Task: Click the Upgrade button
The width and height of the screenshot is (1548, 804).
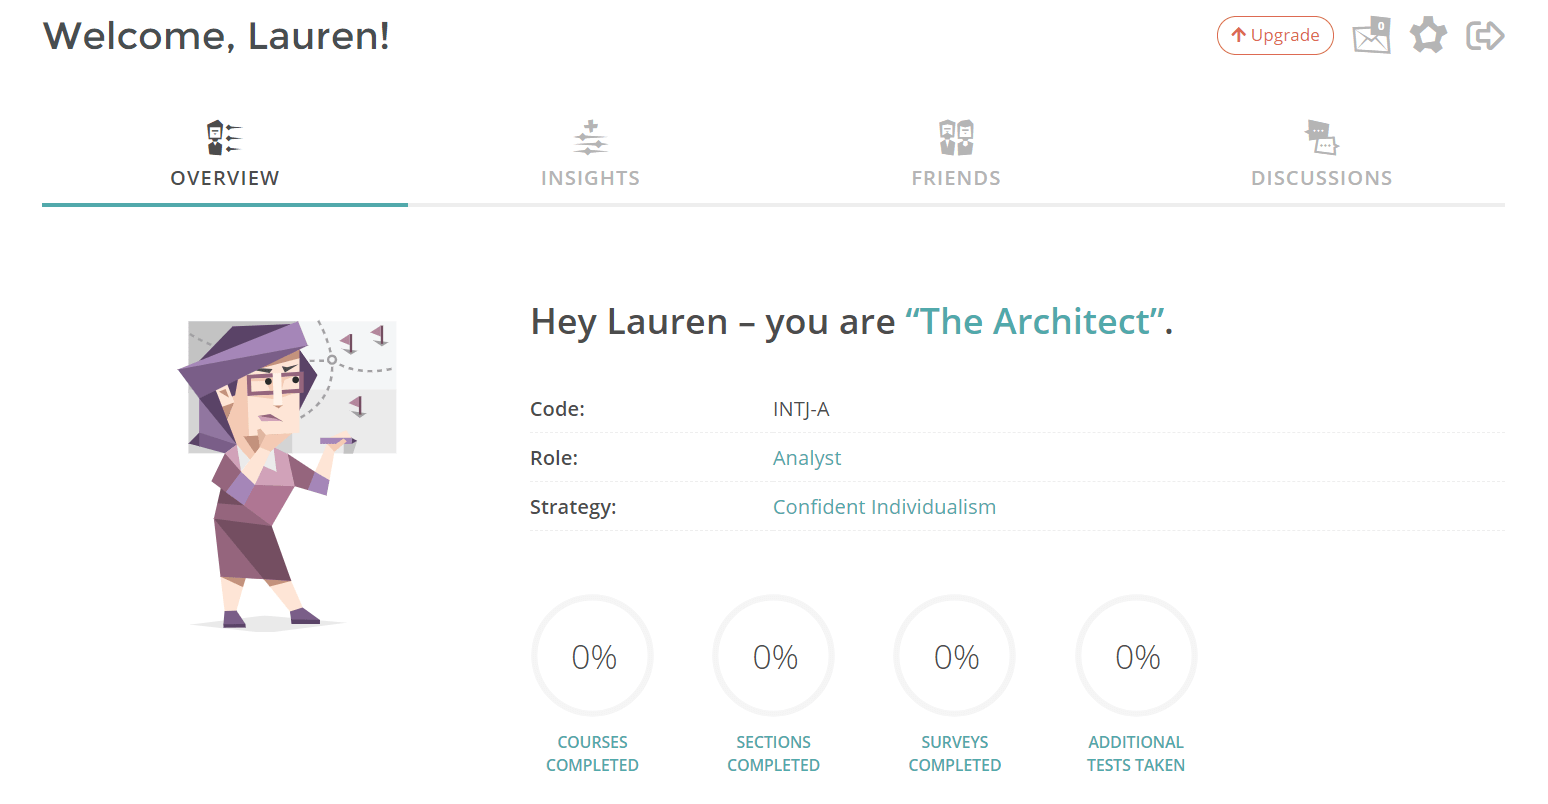Action: coord(1275,35)
